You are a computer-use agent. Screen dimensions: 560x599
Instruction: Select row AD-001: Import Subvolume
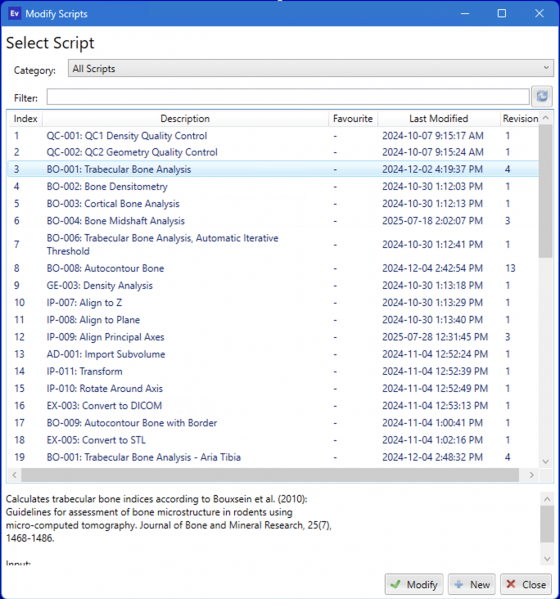[x=274, y=354]
